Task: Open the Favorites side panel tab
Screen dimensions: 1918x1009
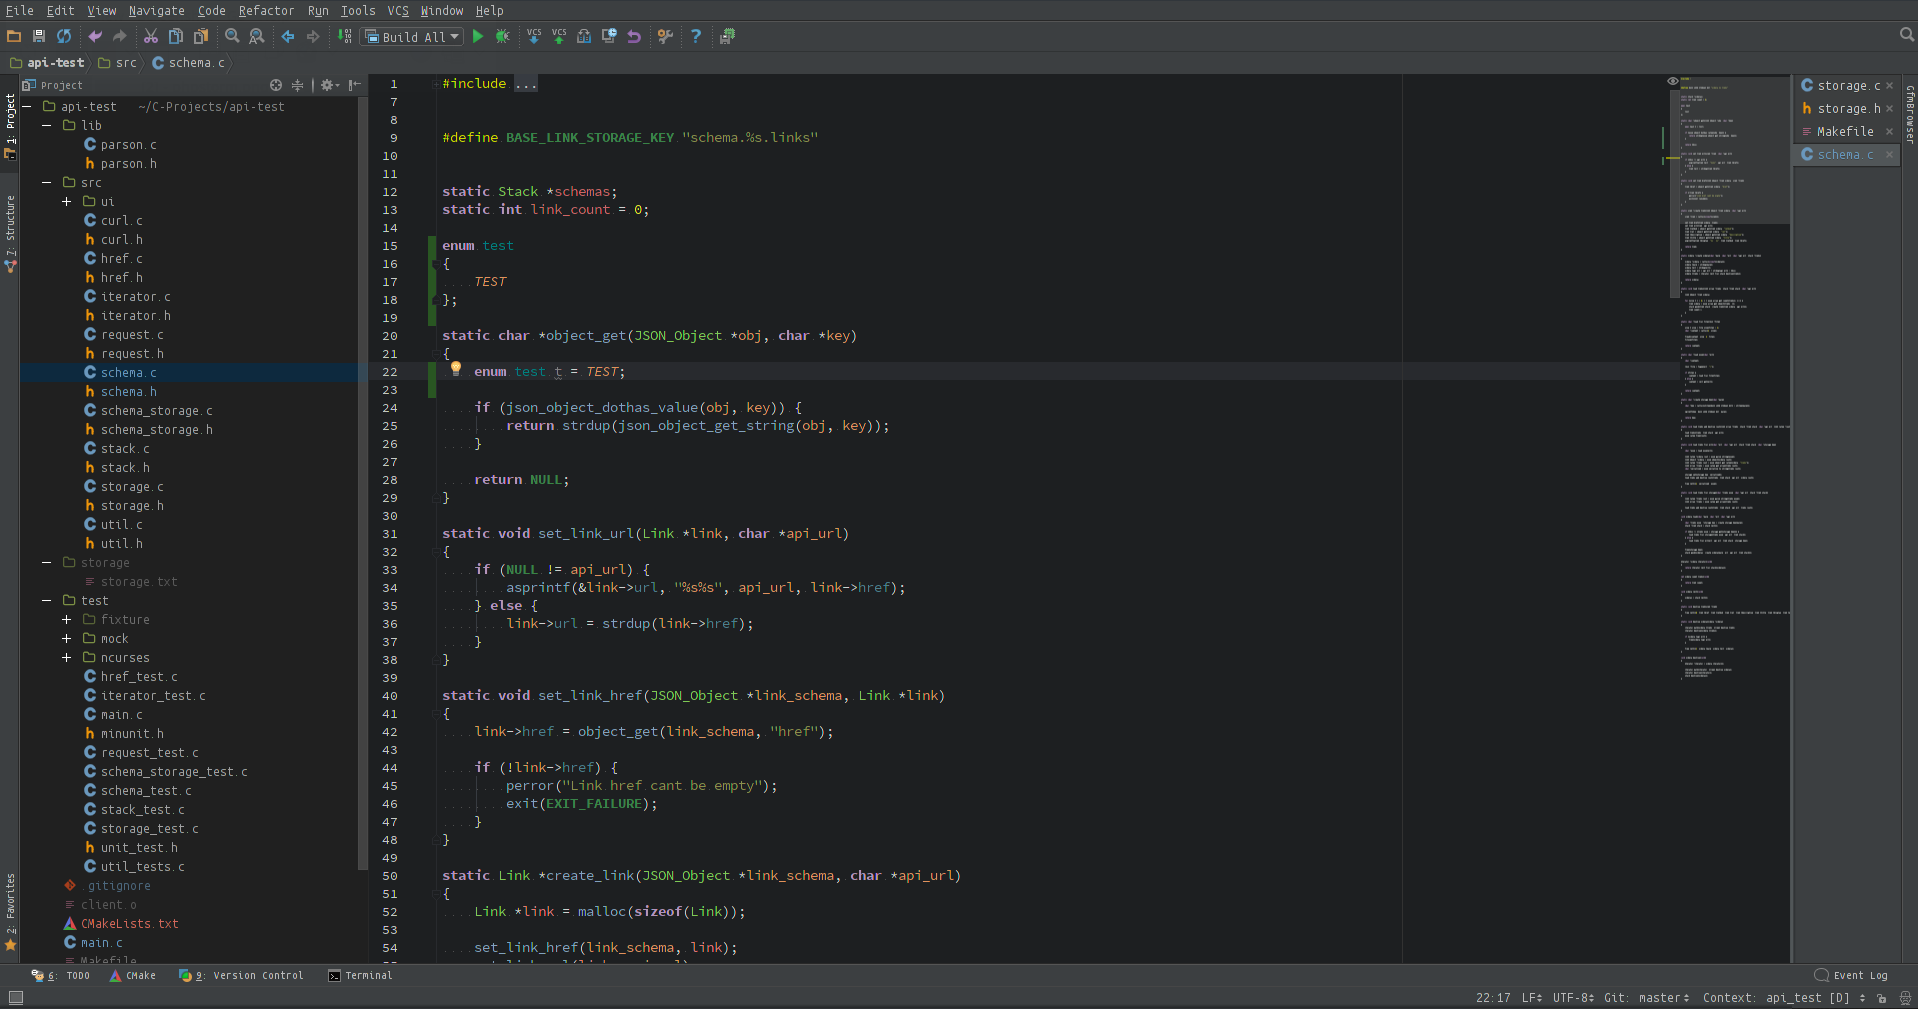Action: coord(10,910)
